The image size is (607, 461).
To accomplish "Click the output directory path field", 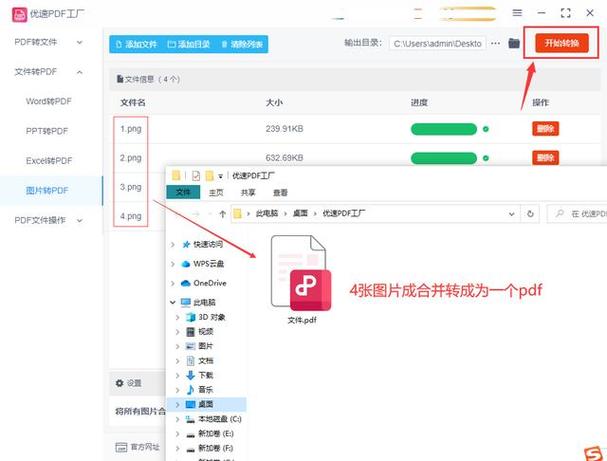I will click(437, 44).
